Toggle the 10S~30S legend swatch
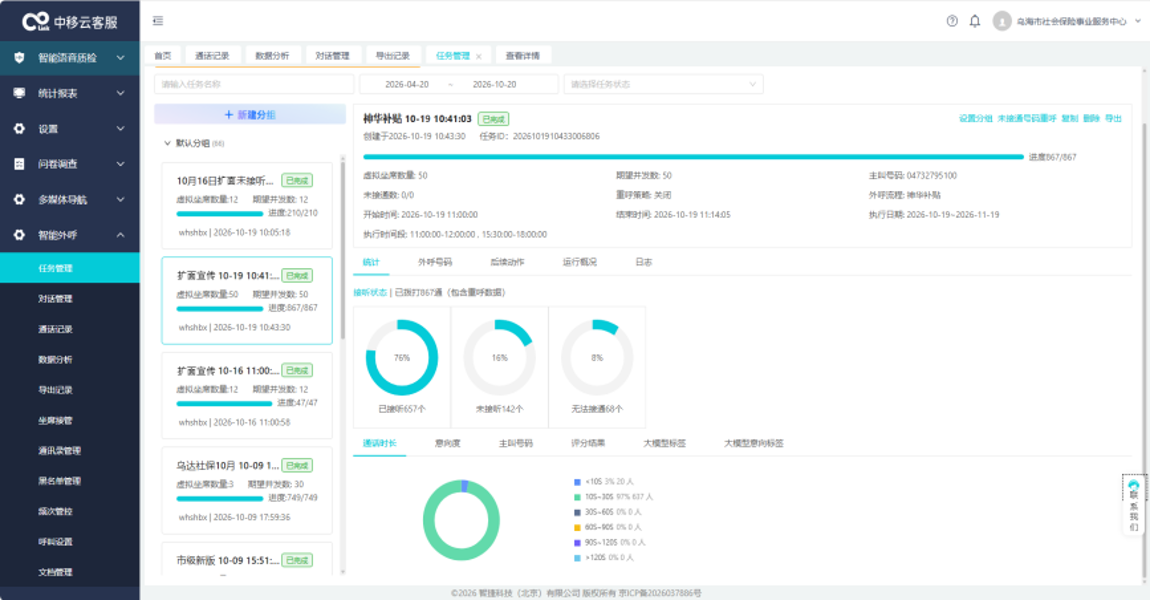The image size is (1150, 600). [x=577, y=497]
